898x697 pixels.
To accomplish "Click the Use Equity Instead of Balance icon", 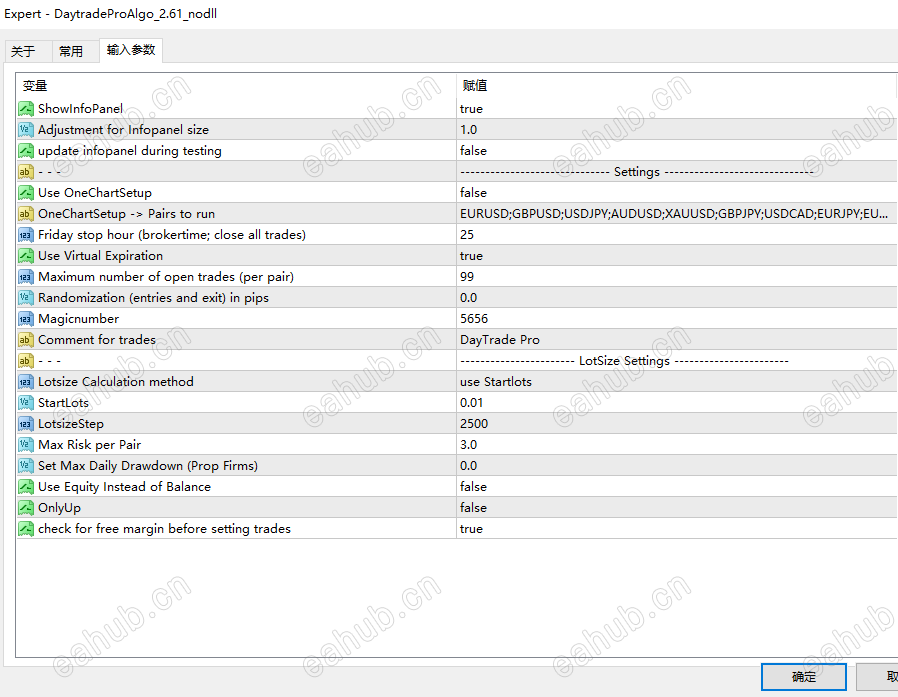I will click(x=26, y=486).
